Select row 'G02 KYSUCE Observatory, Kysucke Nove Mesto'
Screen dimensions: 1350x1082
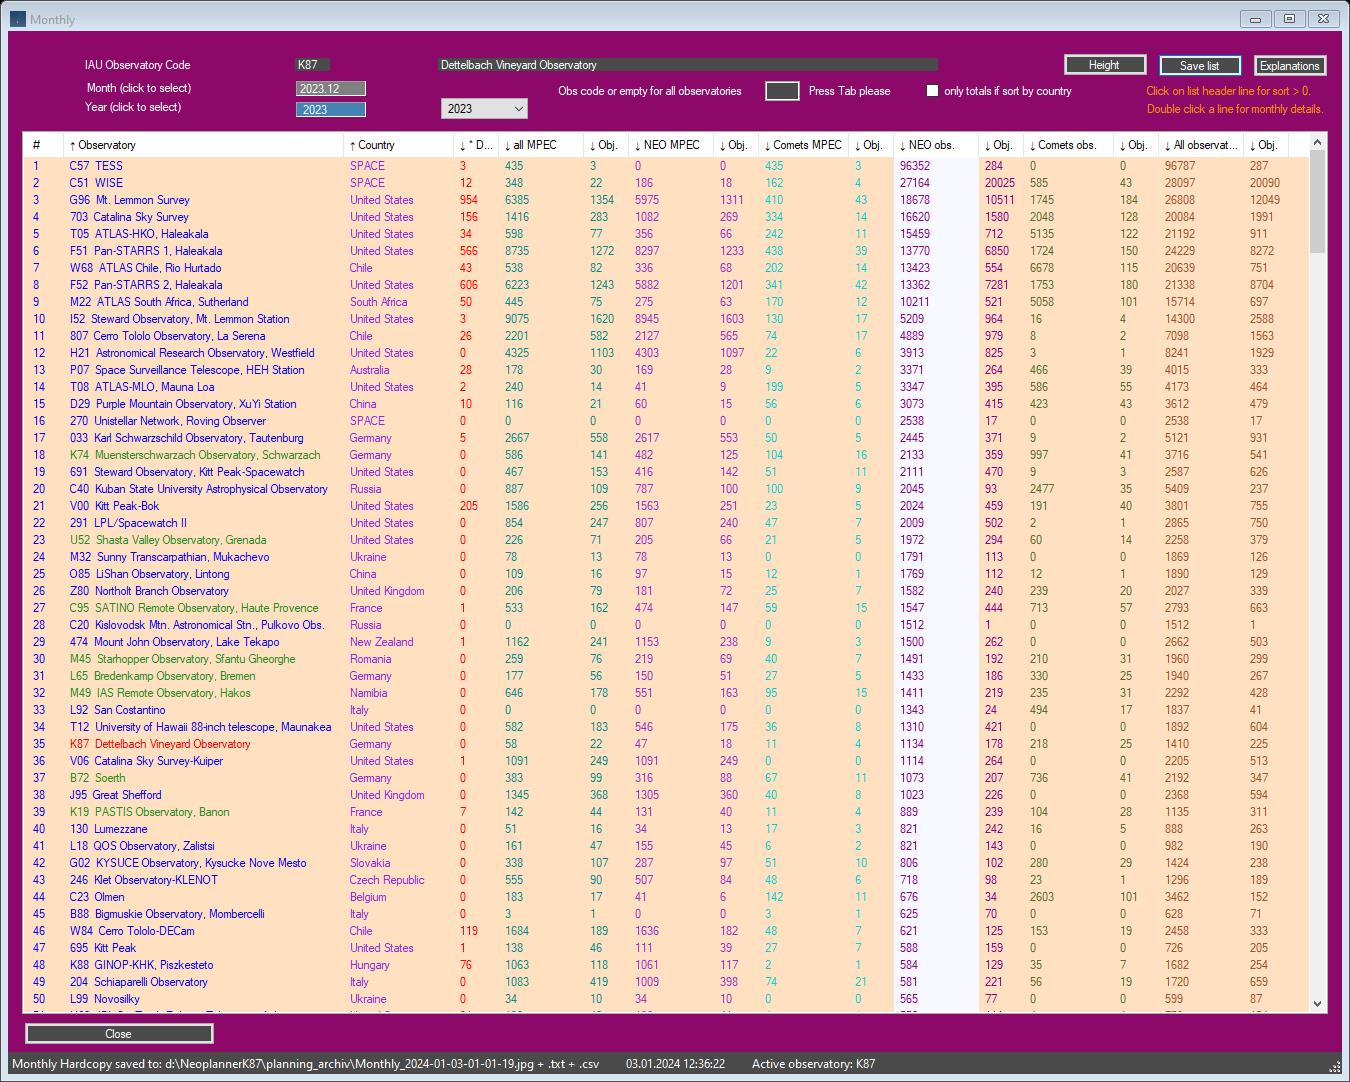pos(665,863)
